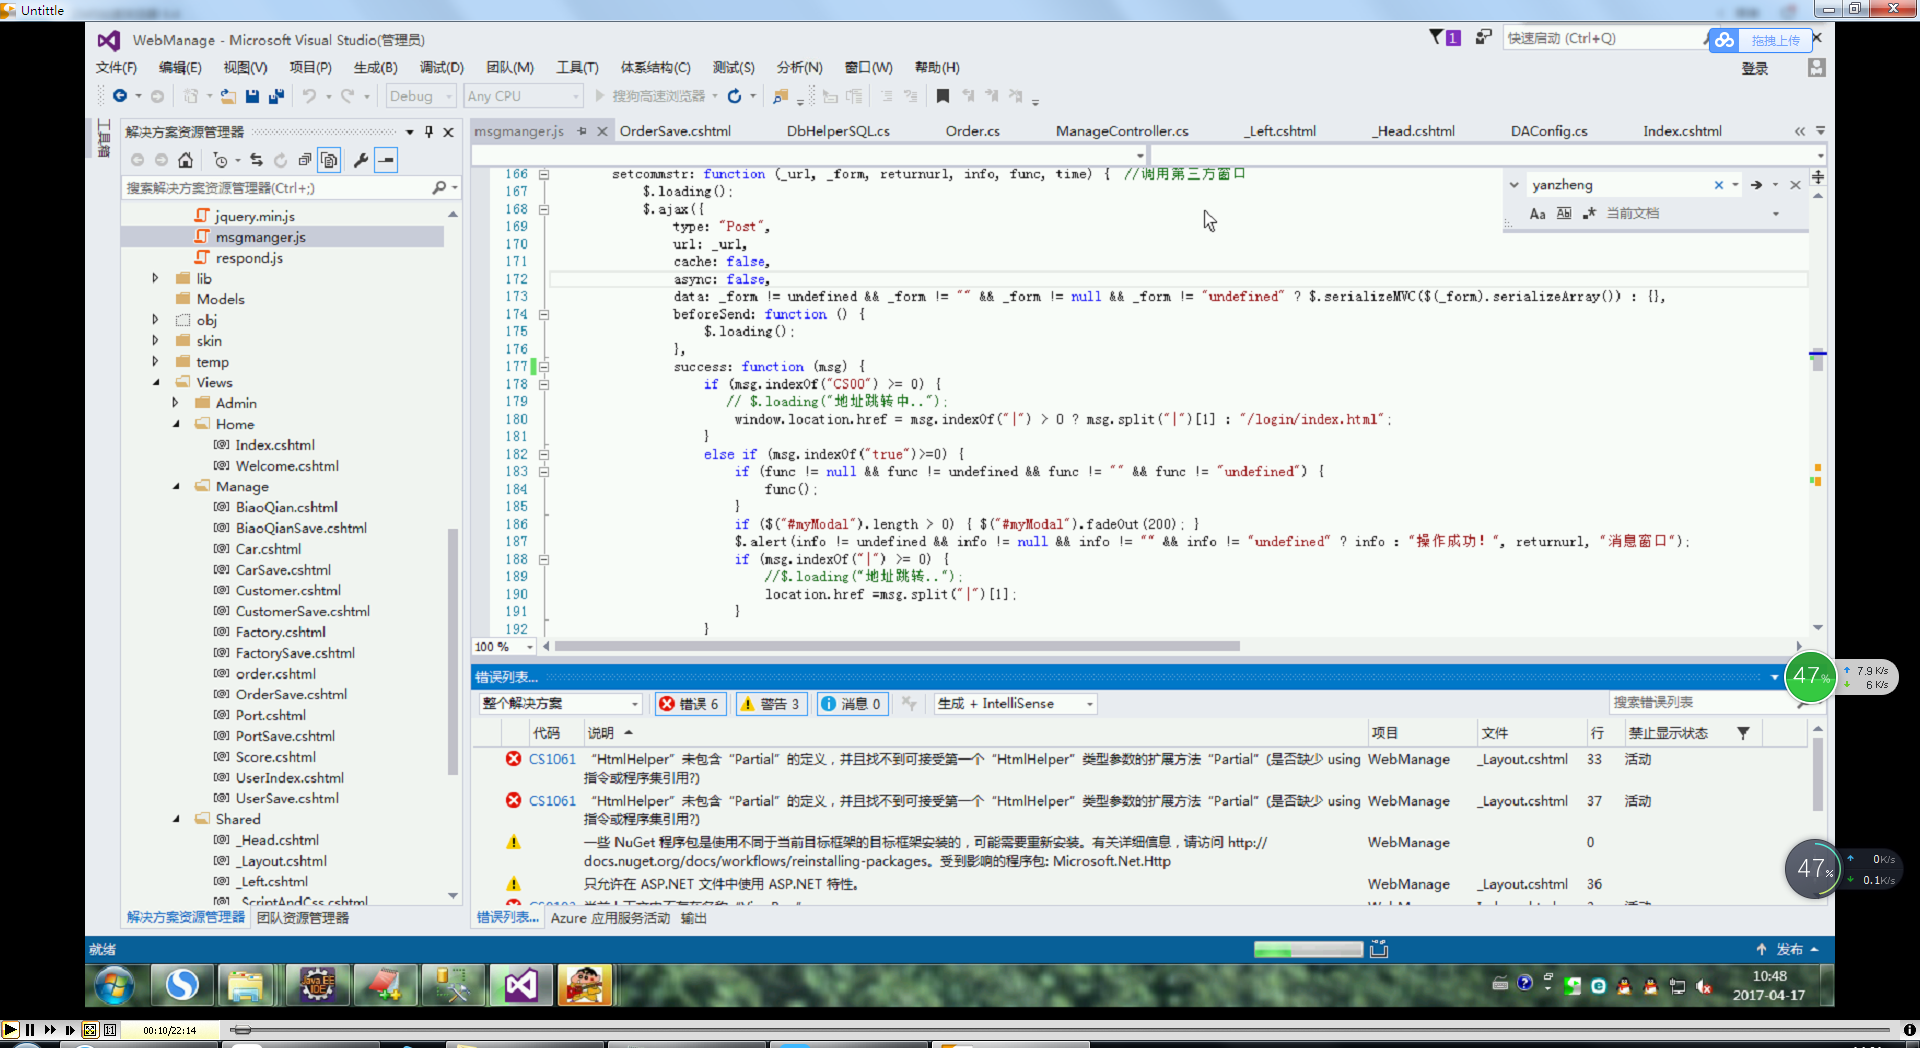
Task: Switch to DbHelperSQL.cs tab
Action: [838, 131]
